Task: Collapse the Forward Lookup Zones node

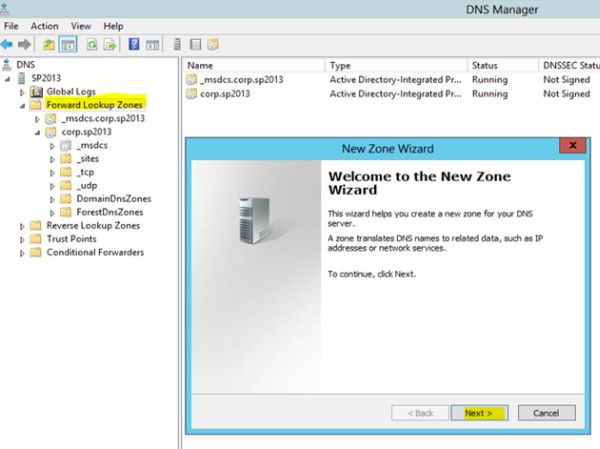Action: click(22, 106)
